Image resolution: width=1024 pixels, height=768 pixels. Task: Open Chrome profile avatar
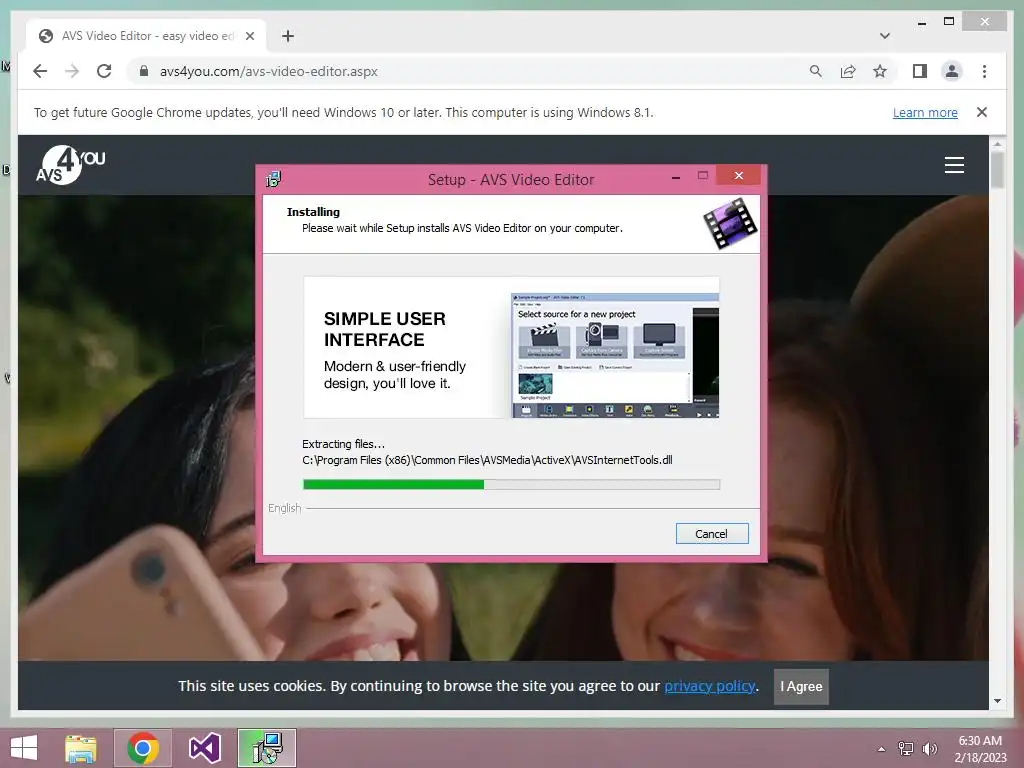point(952,71)
